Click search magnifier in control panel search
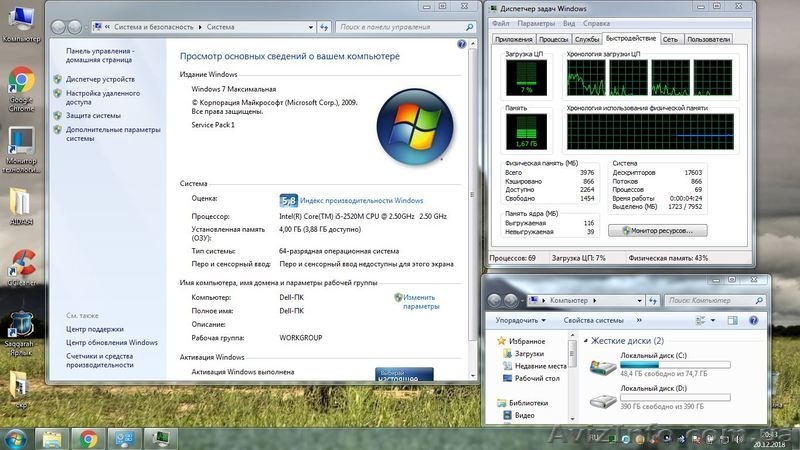Viewport: 800px width, 450px height. [x=469, y=27]
